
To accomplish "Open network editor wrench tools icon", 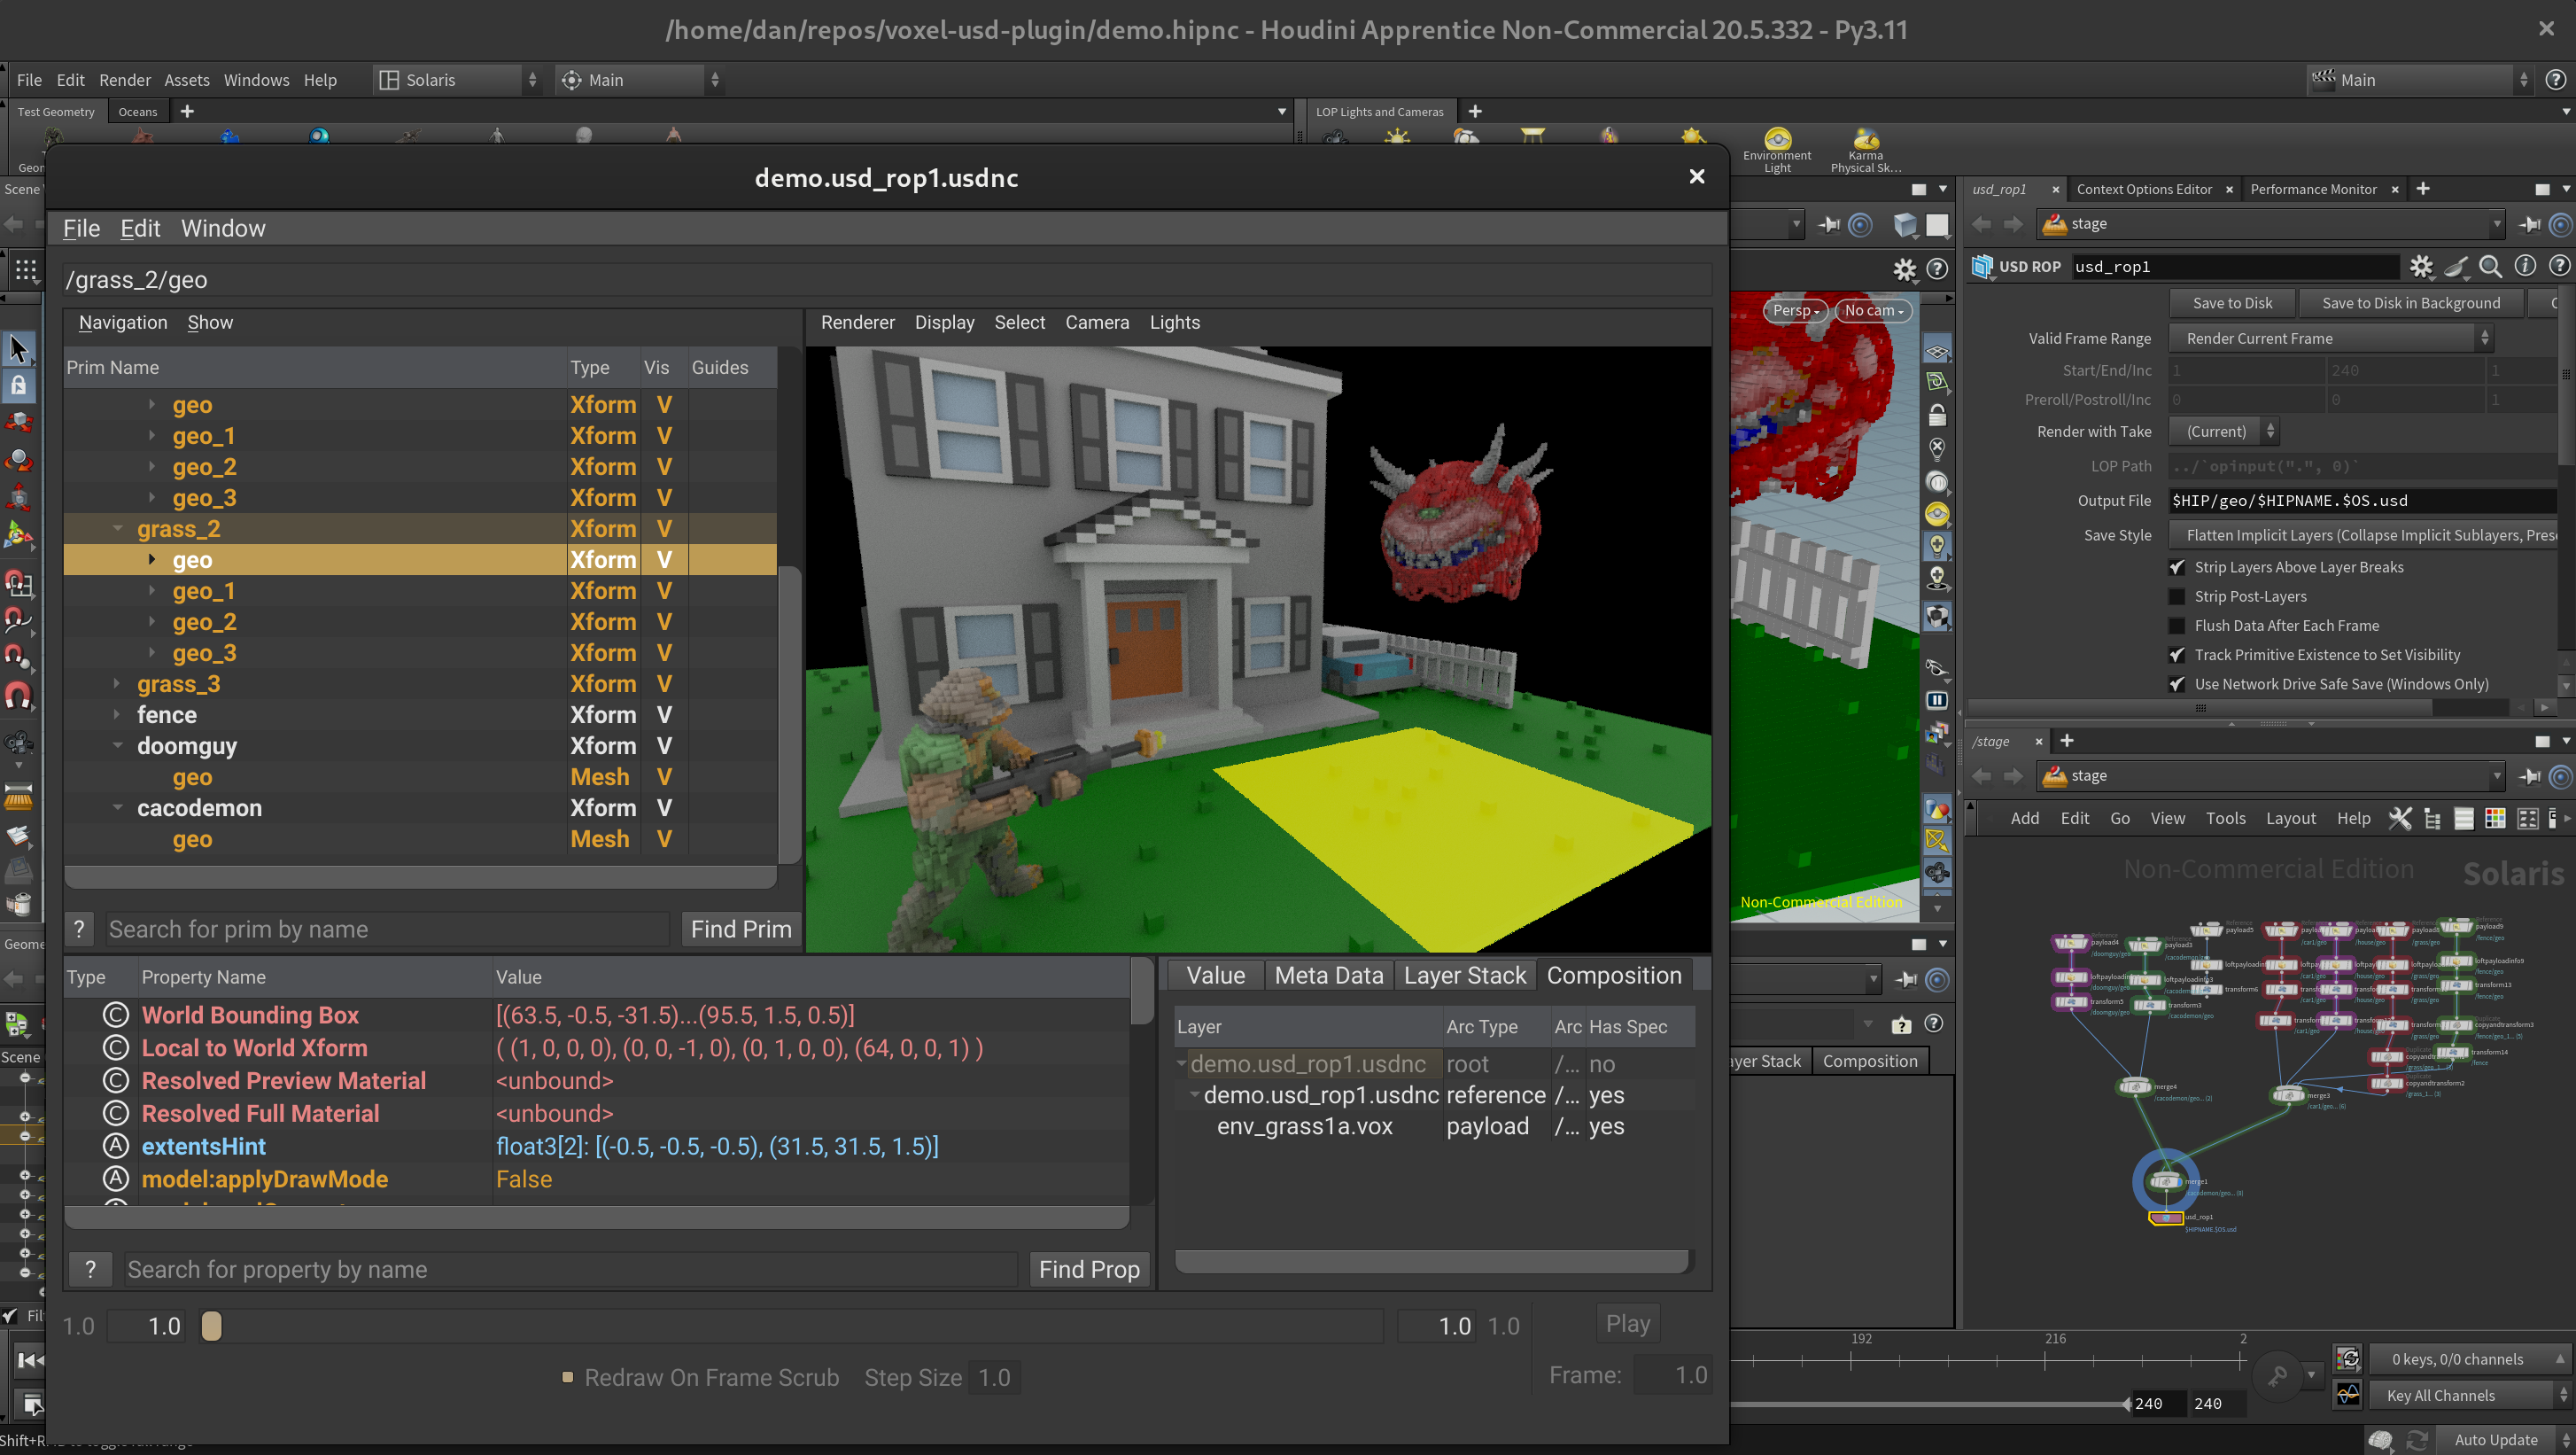I will pos(2400,818).
